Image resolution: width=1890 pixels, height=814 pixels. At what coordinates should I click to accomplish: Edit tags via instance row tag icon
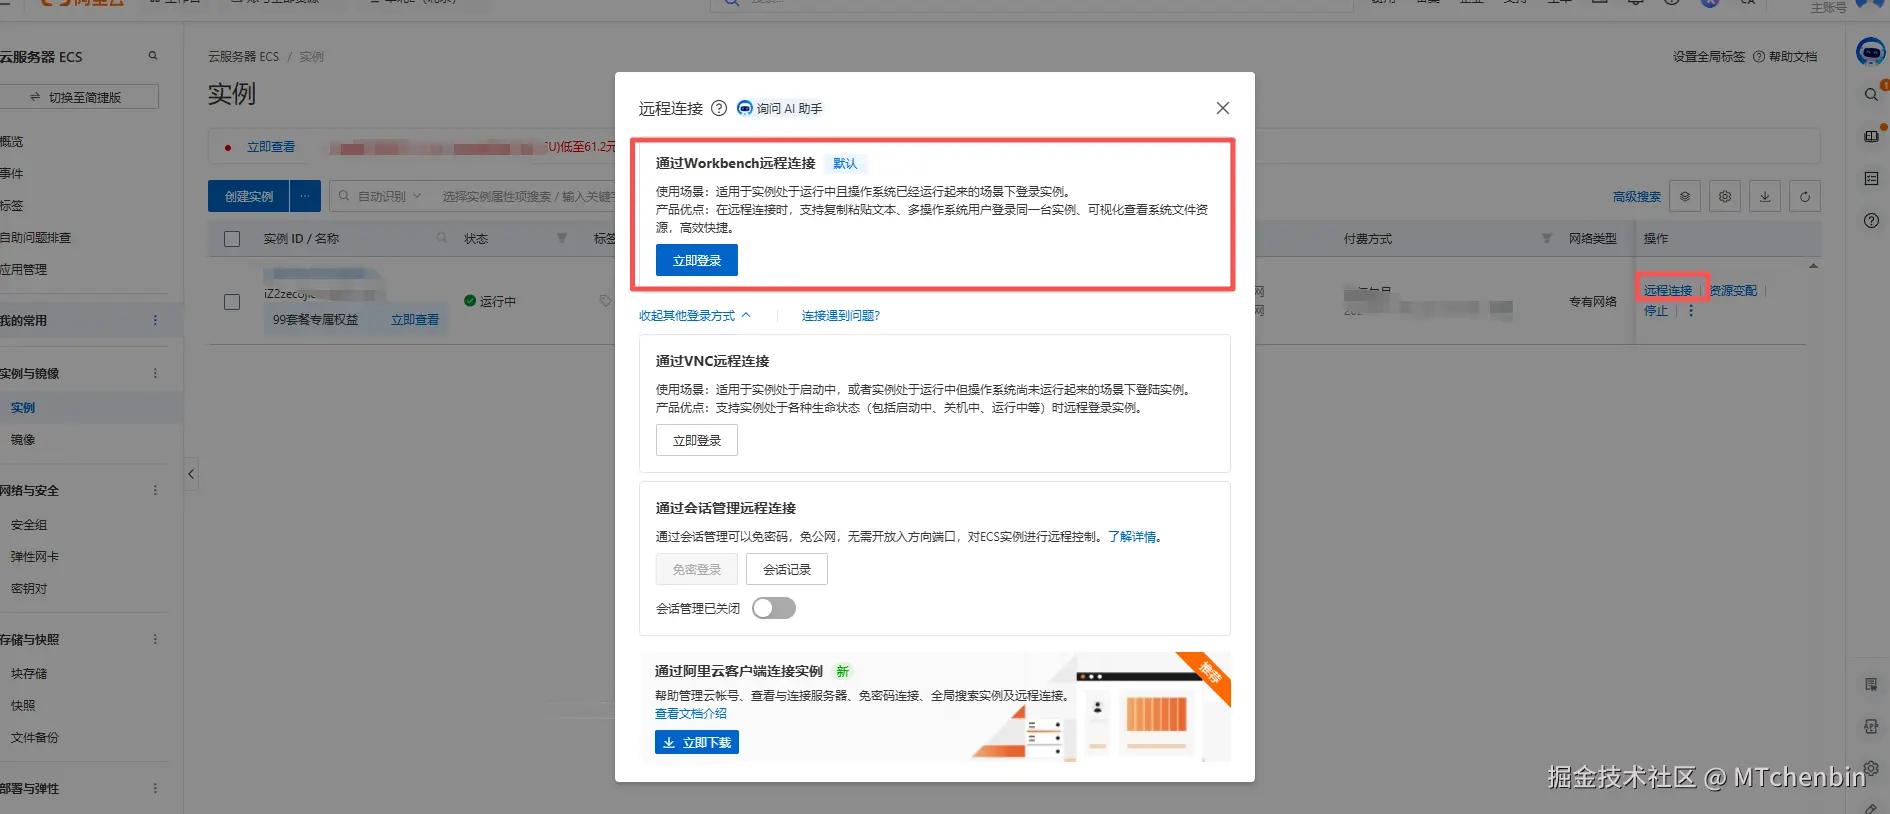(605, 300)
